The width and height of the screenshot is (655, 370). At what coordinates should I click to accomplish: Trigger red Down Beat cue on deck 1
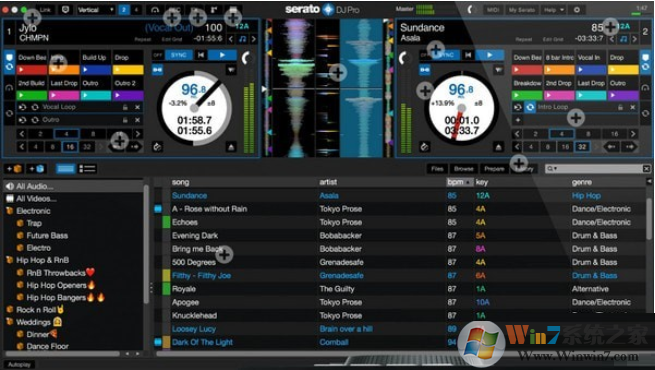click(x=32, y=70)
